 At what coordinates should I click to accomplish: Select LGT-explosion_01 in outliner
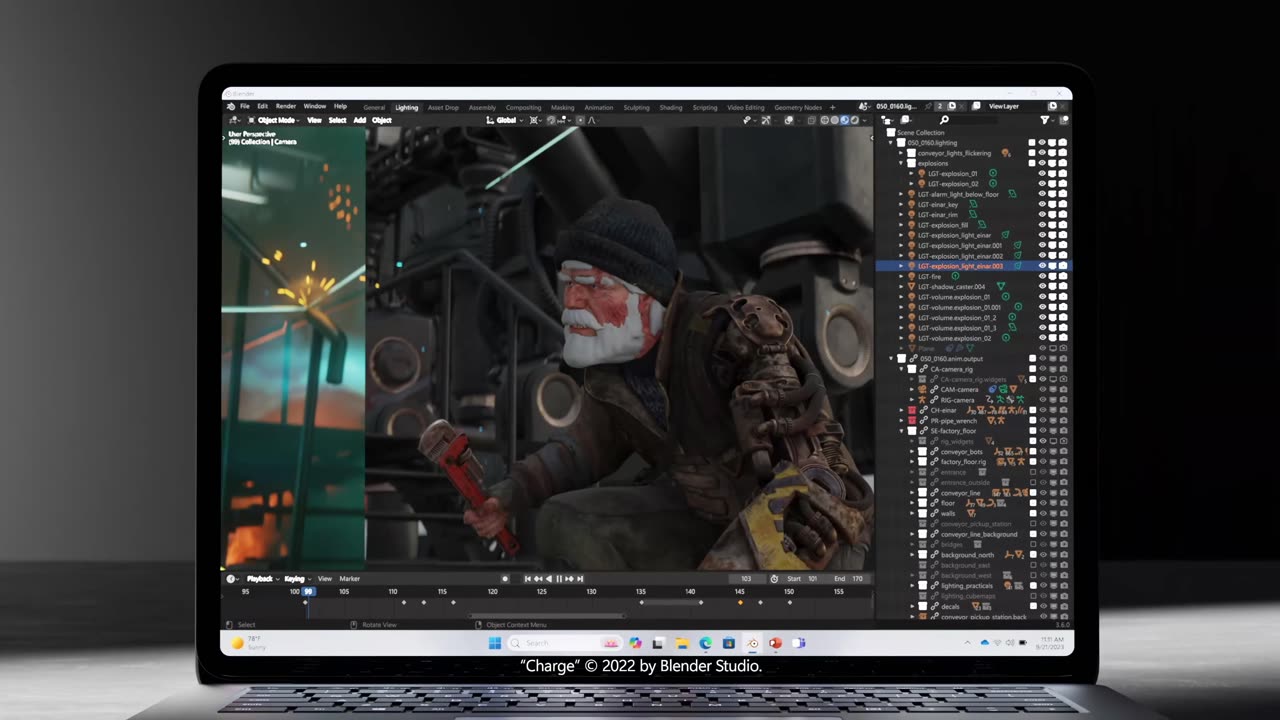[x=953, y=174]
